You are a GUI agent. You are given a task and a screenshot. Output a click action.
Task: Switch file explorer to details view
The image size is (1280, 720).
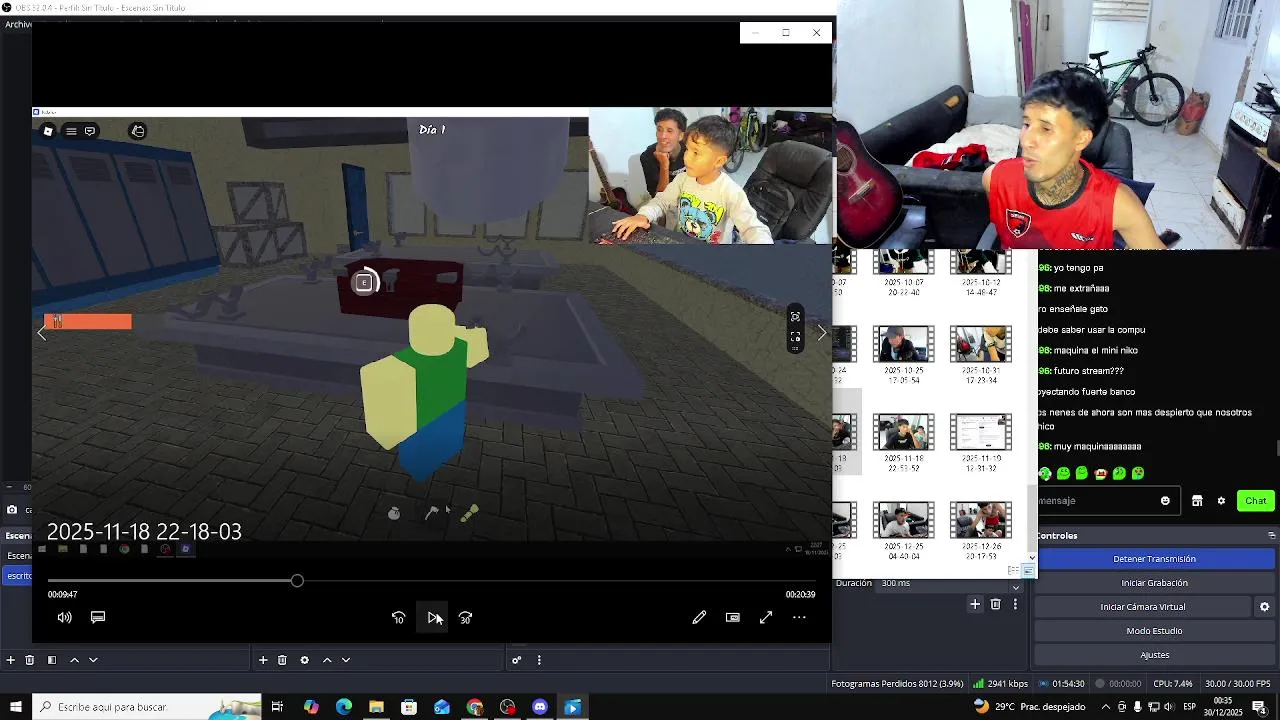[1013, 571]
